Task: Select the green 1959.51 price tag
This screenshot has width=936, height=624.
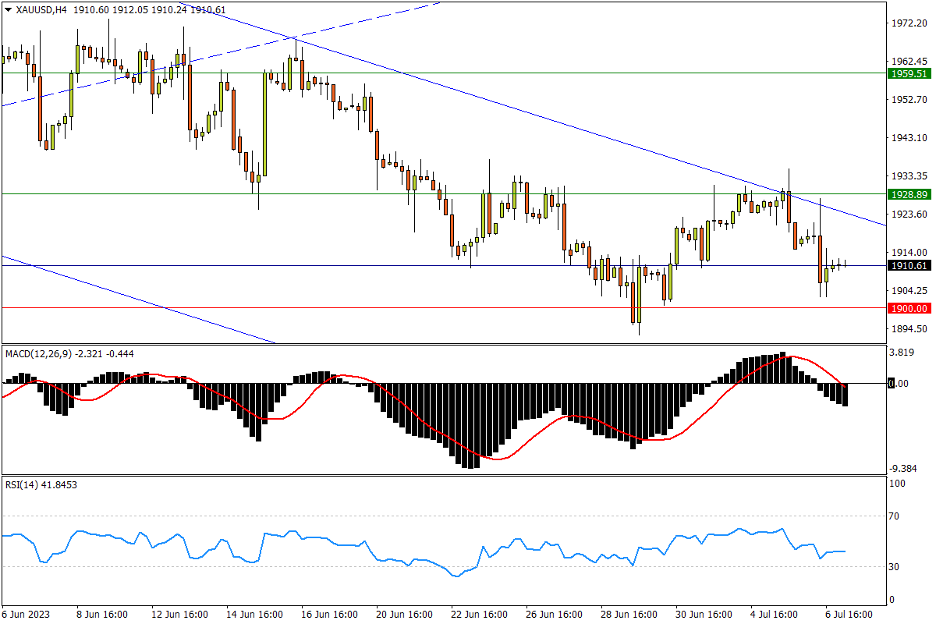Action: pos(909,73)
